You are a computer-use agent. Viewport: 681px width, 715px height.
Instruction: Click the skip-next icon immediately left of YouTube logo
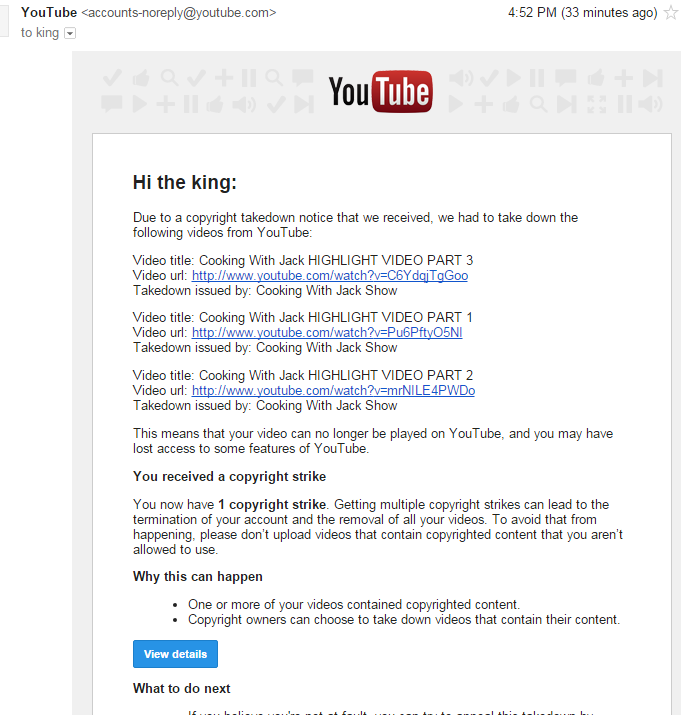point(301,104)
